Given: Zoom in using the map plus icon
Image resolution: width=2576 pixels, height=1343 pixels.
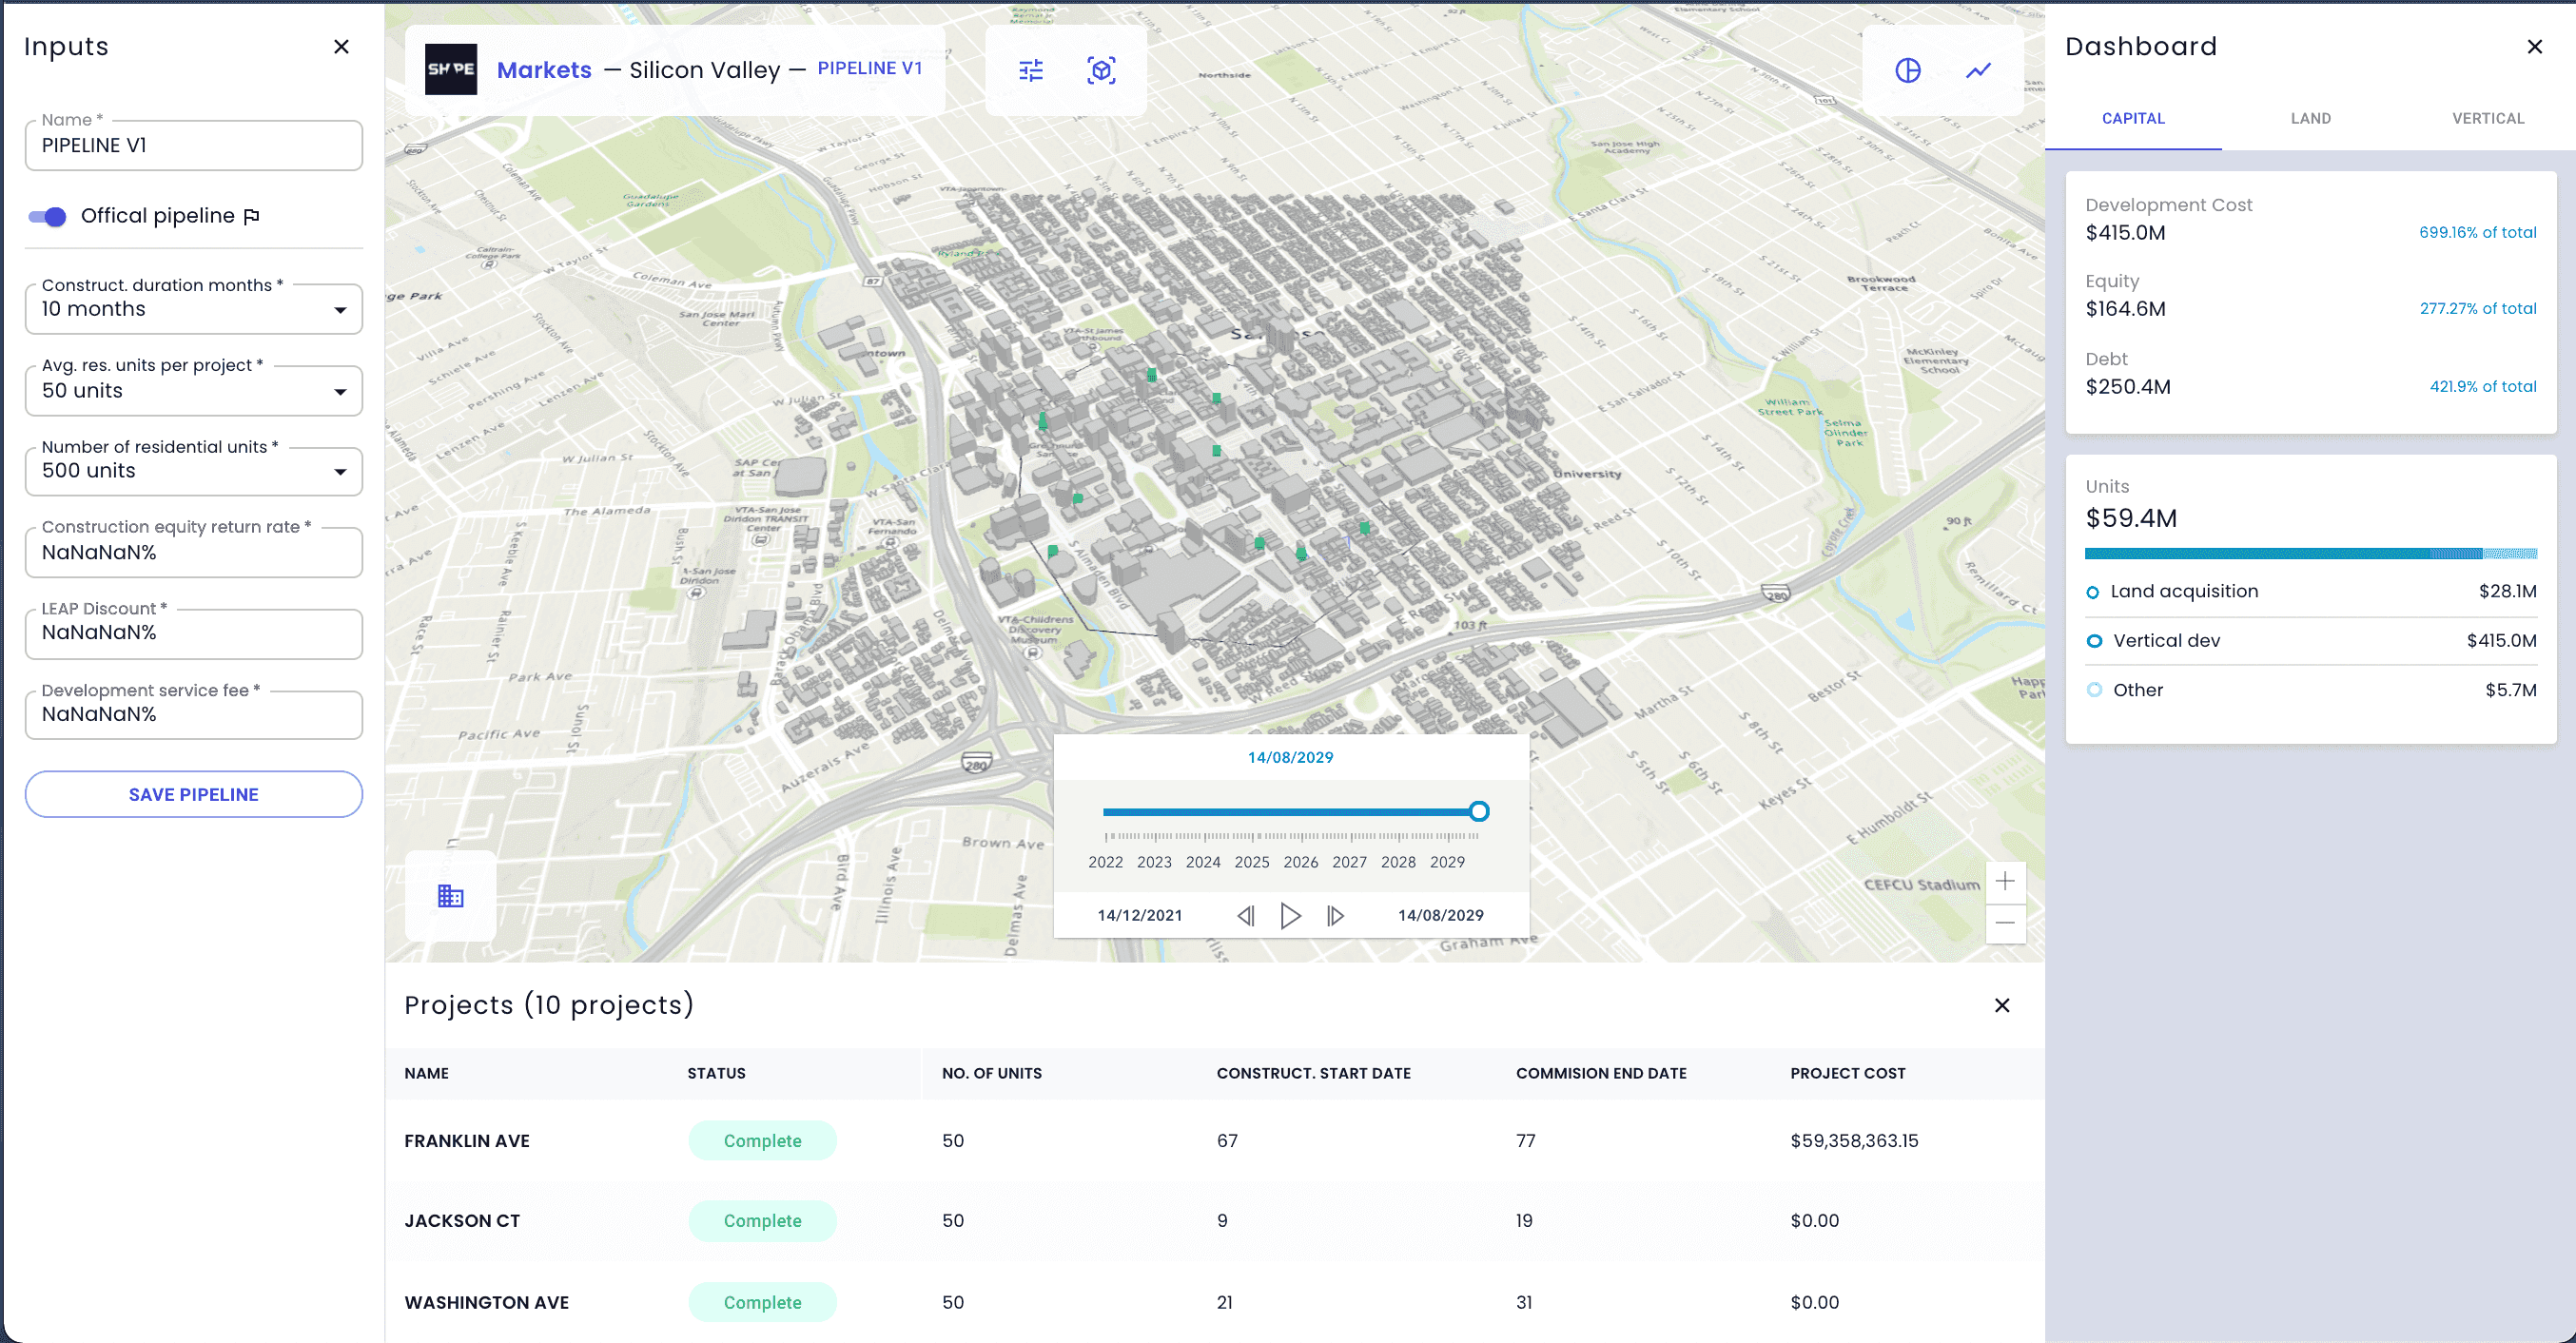Looking at the screenshot, I should point(2006,881).
